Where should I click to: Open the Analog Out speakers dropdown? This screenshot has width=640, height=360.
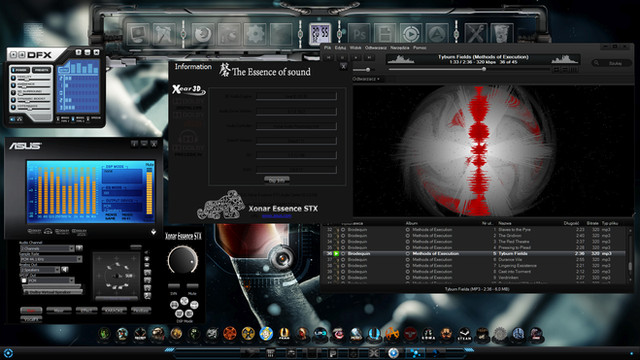point(40,269)
